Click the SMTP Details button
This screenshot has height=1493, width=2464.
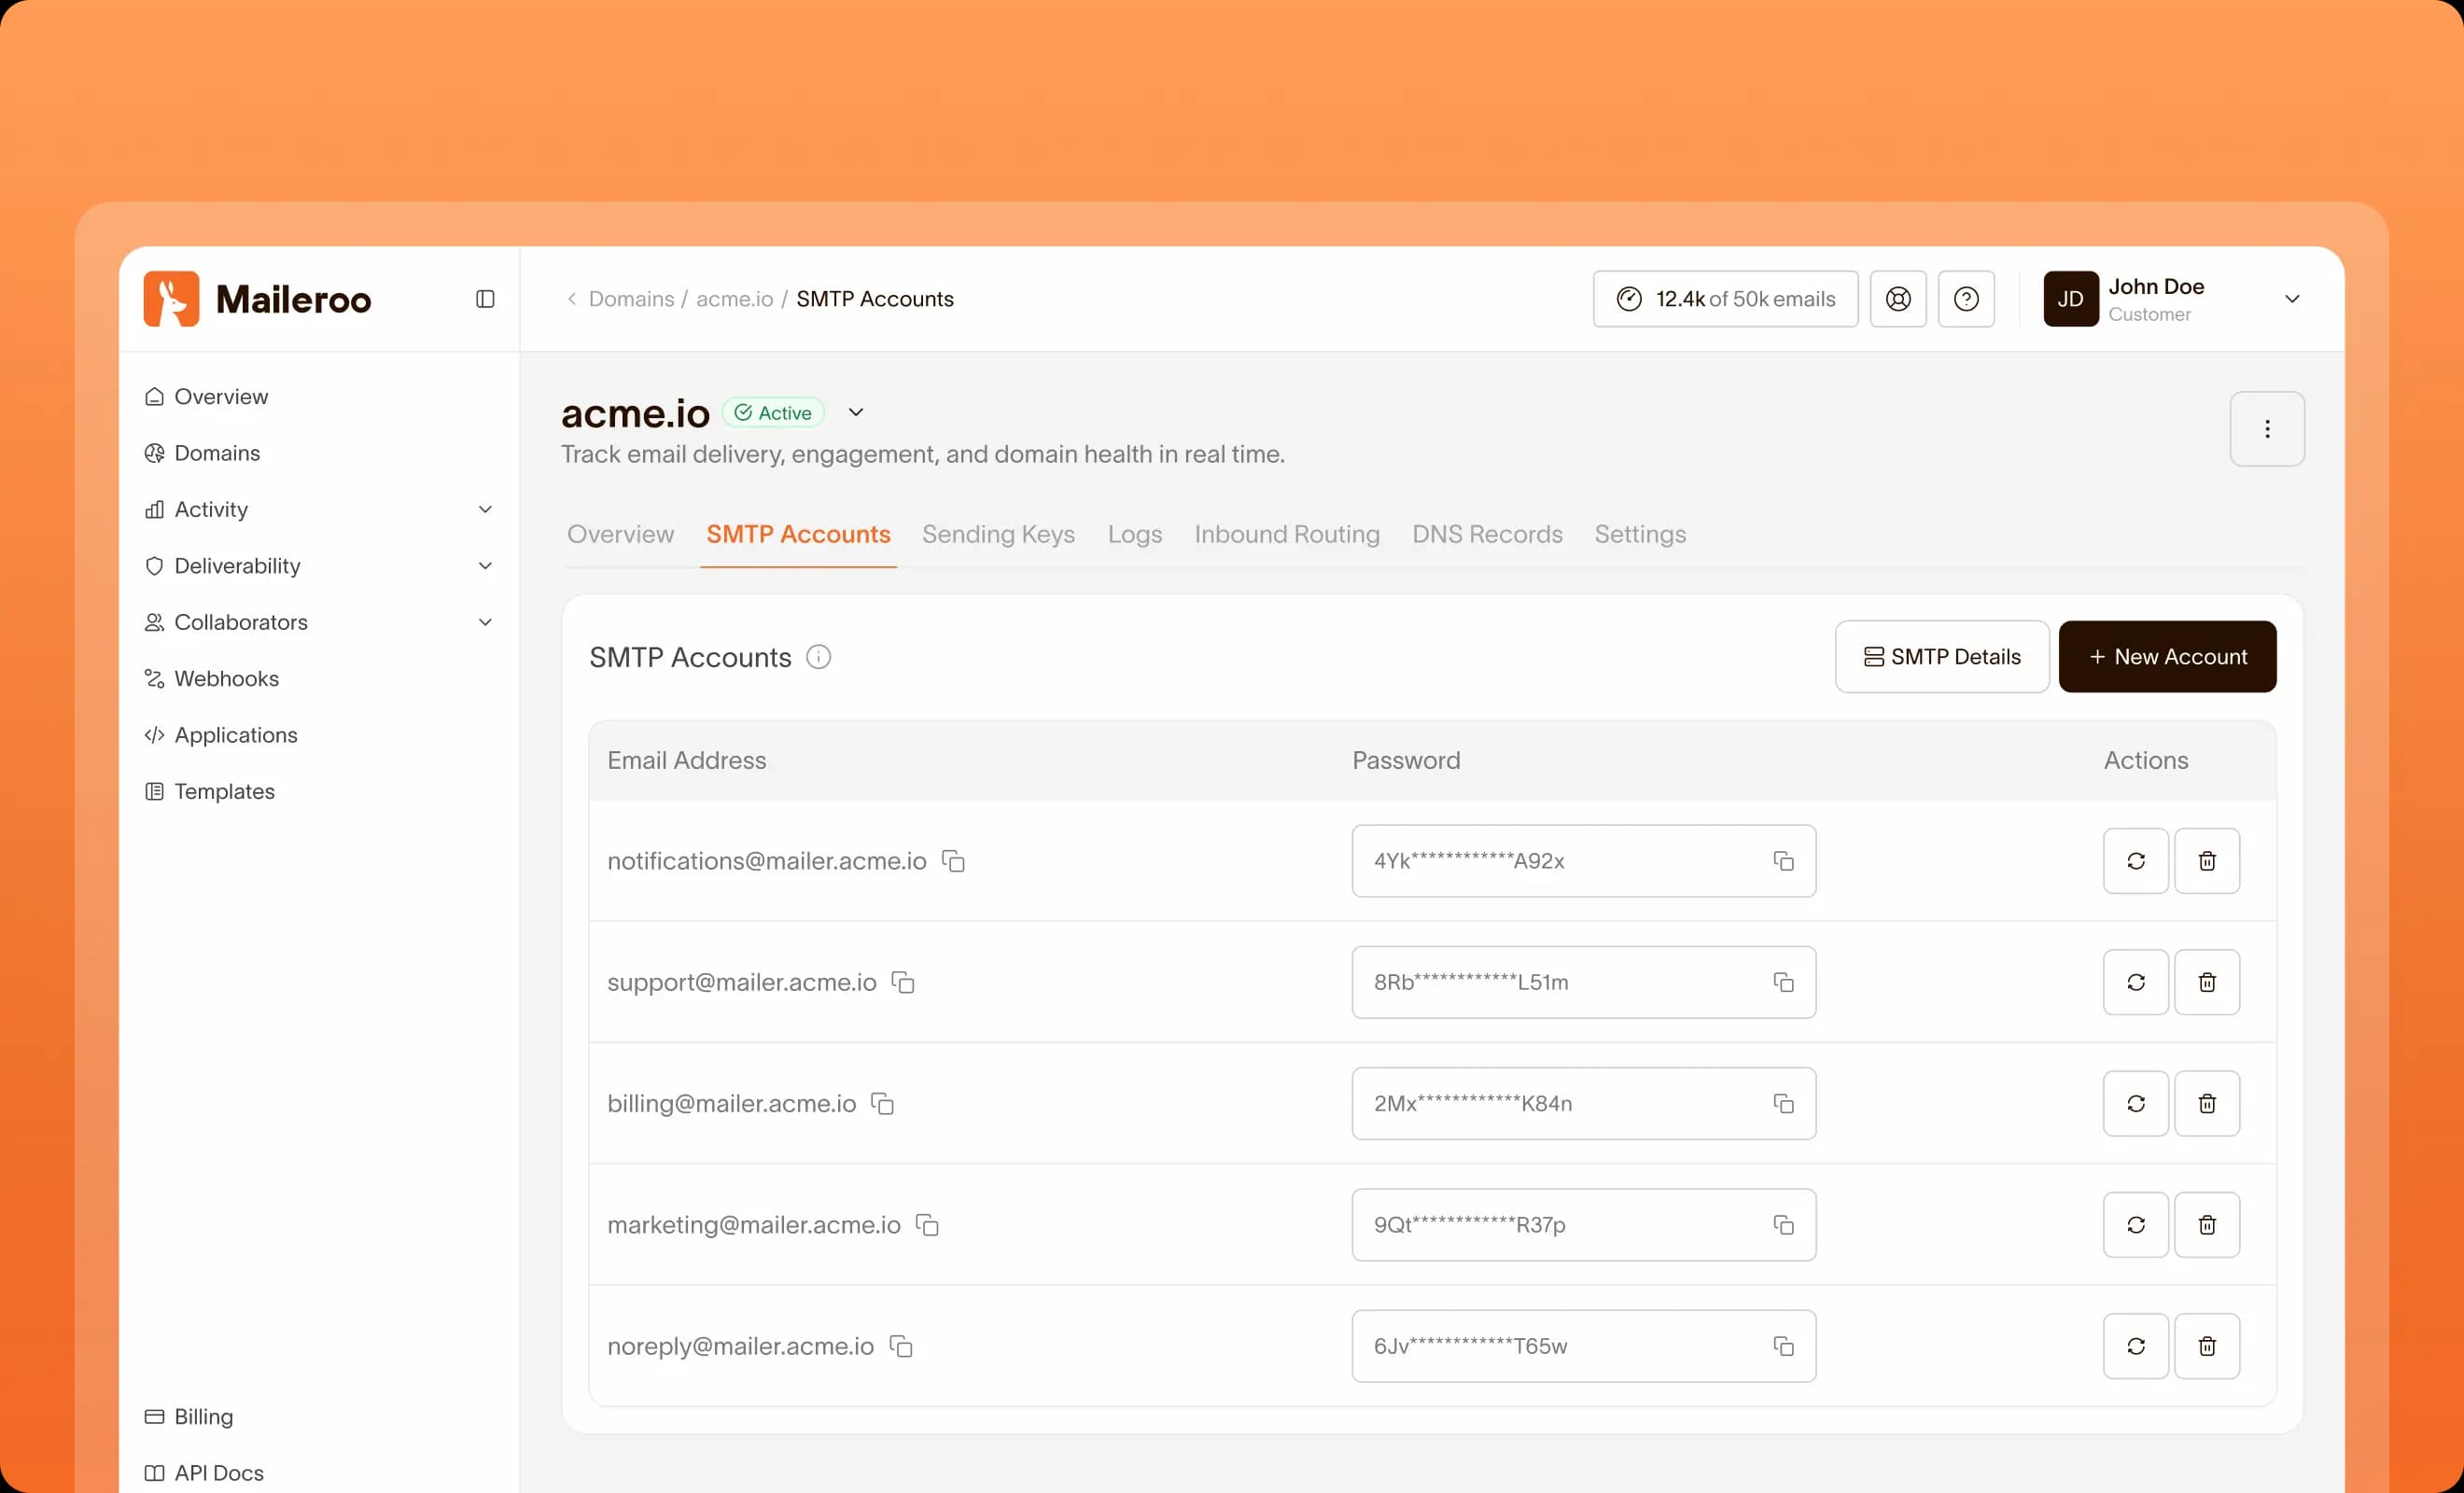point(1942,657)
